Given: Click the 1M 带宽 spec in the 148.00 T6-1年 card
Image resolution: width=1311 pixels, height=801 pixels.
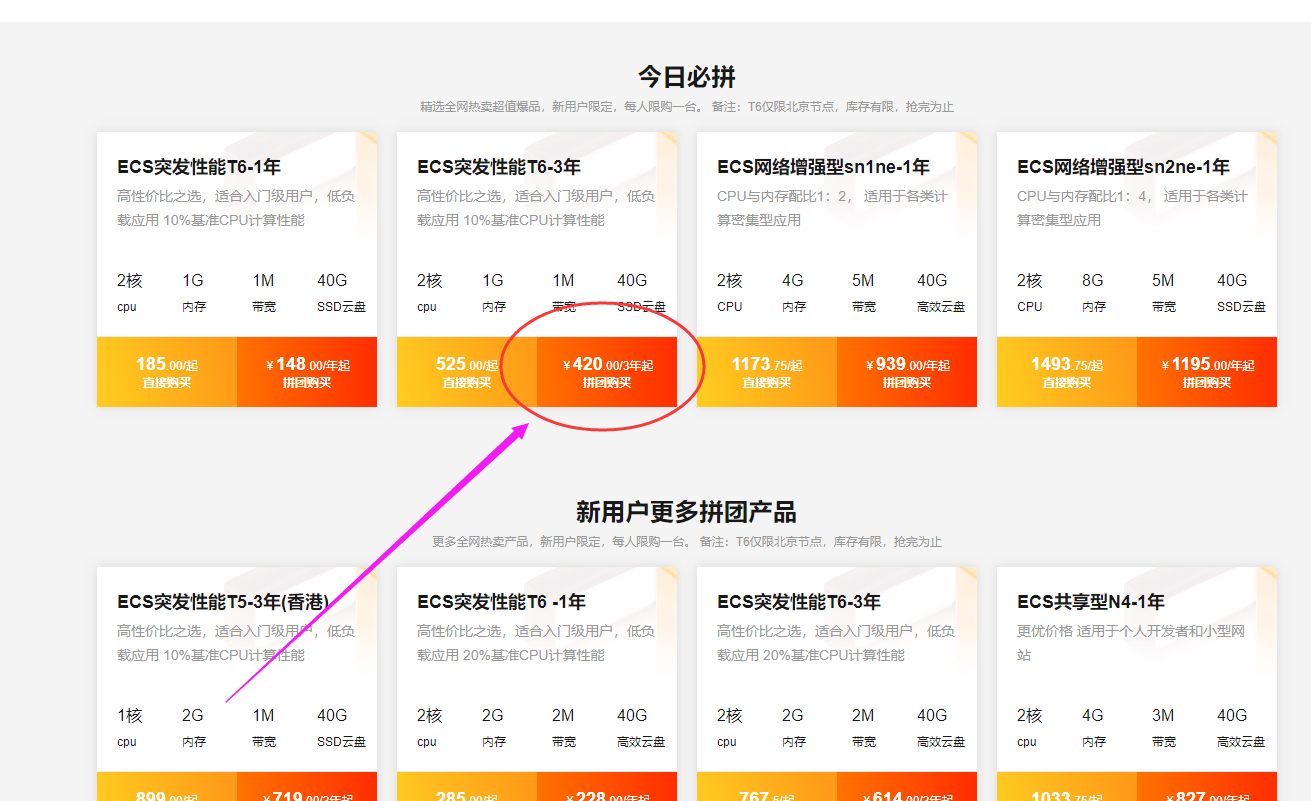Looking at the screenshot, I should (x=264, y=292).
